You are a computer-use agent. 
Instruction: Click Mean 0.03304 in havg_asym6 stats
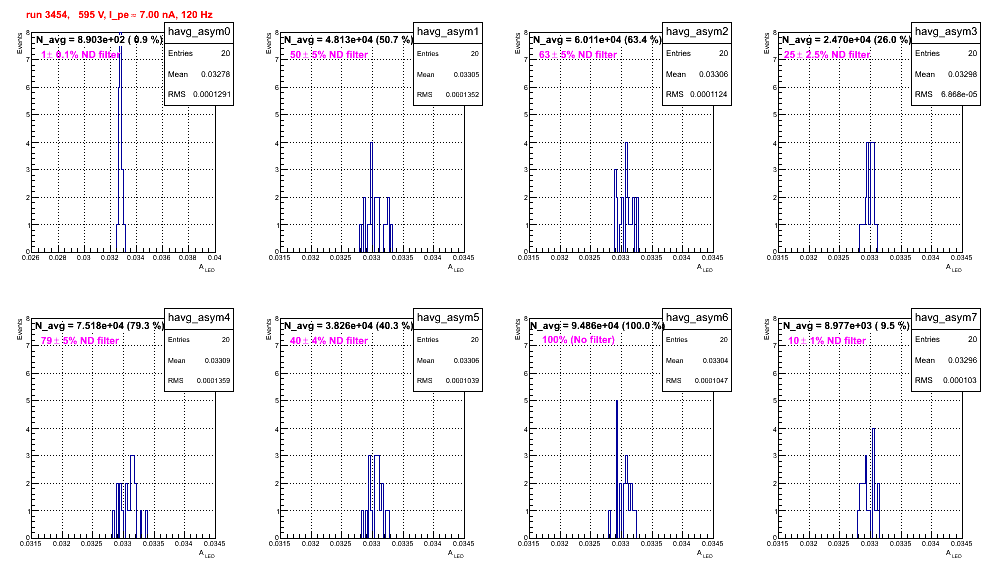697,360
